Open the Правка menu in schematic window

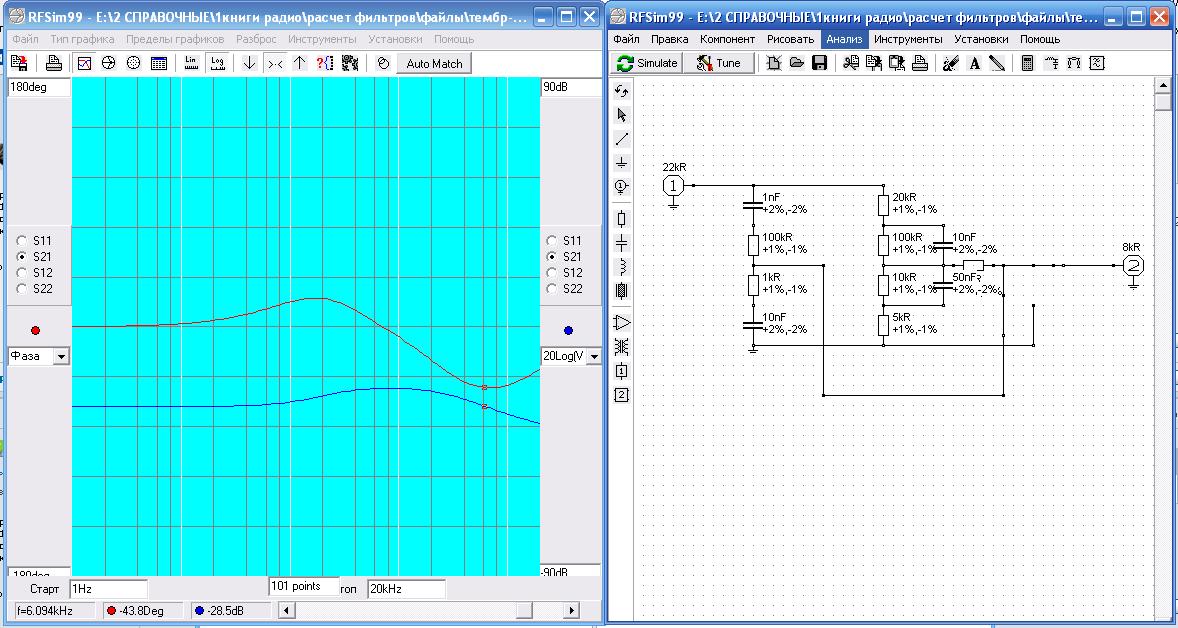coord(669,39)
